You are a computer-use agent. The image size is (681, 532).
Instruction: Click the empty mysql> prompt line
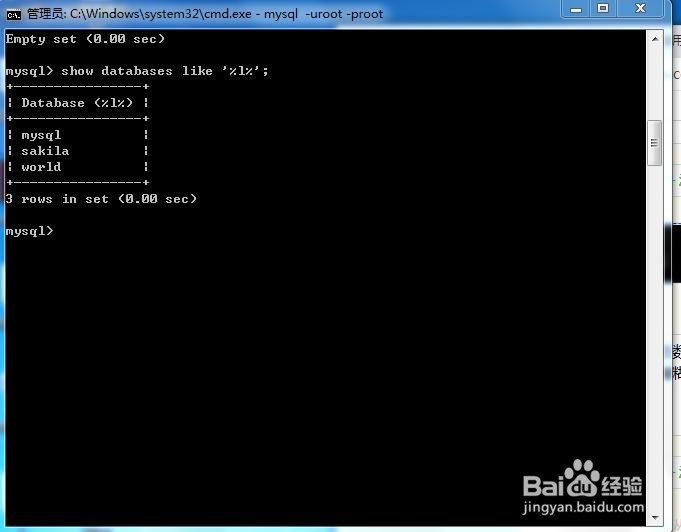[30, 231]
